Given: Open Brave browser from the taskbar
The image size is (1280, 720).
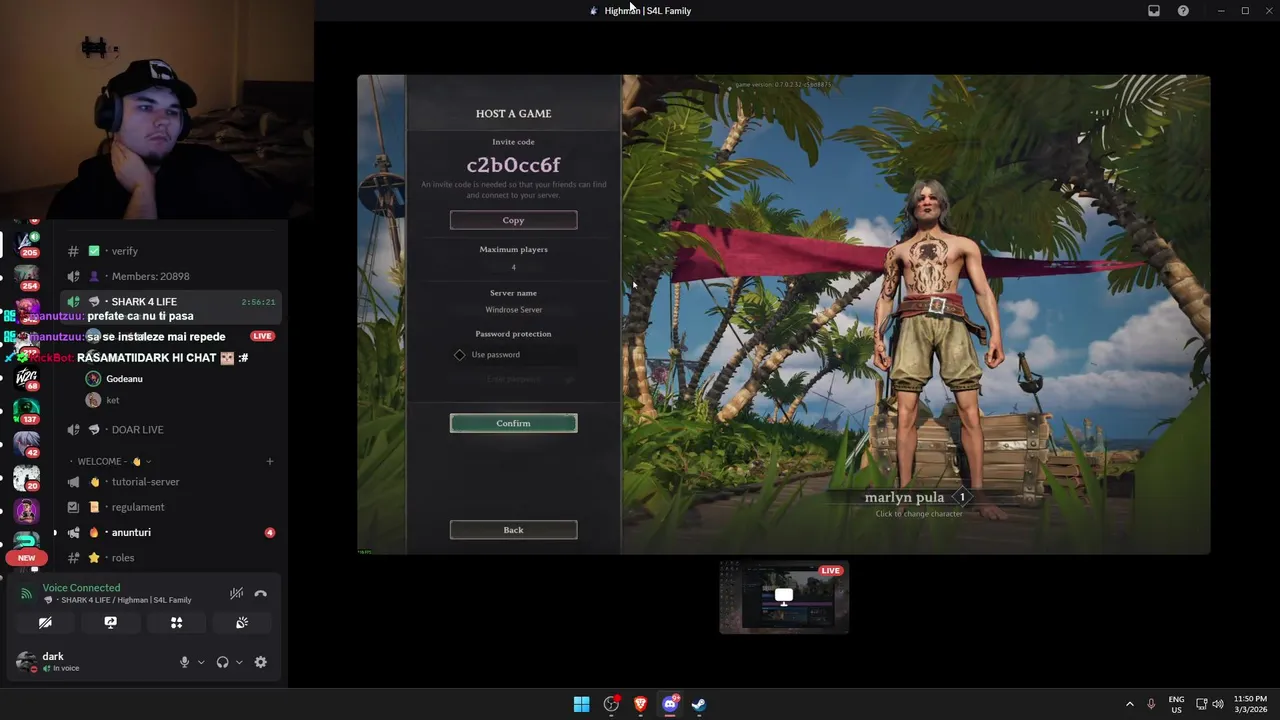Looking at the screenshot, I should (x=640, y=704).
